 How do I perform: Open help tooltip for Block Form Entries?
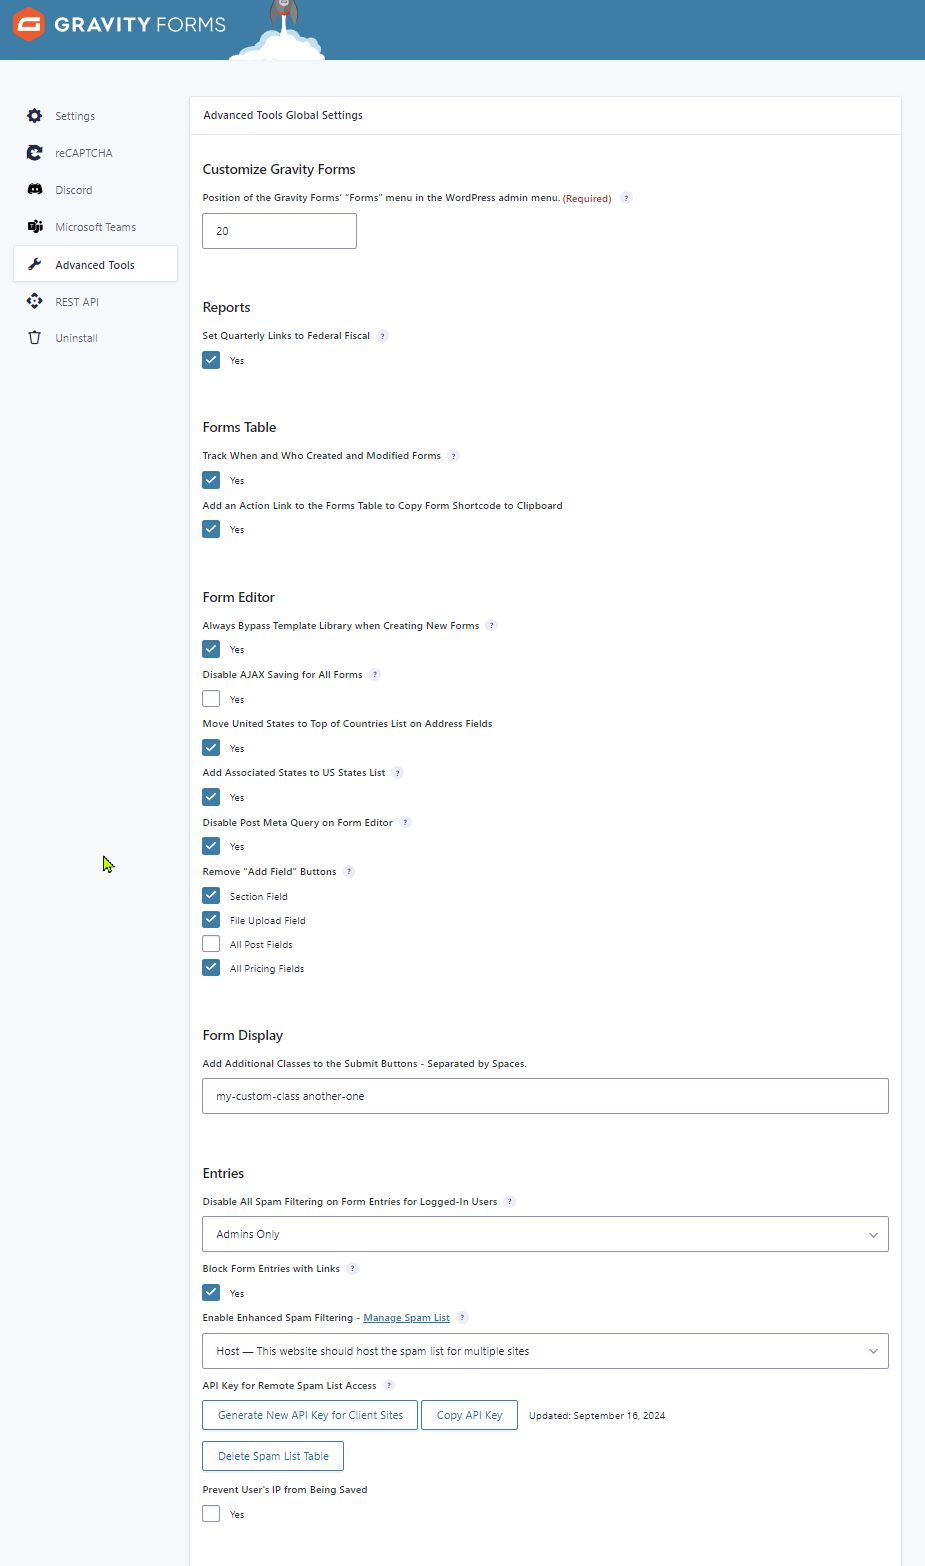point(352,1269)
